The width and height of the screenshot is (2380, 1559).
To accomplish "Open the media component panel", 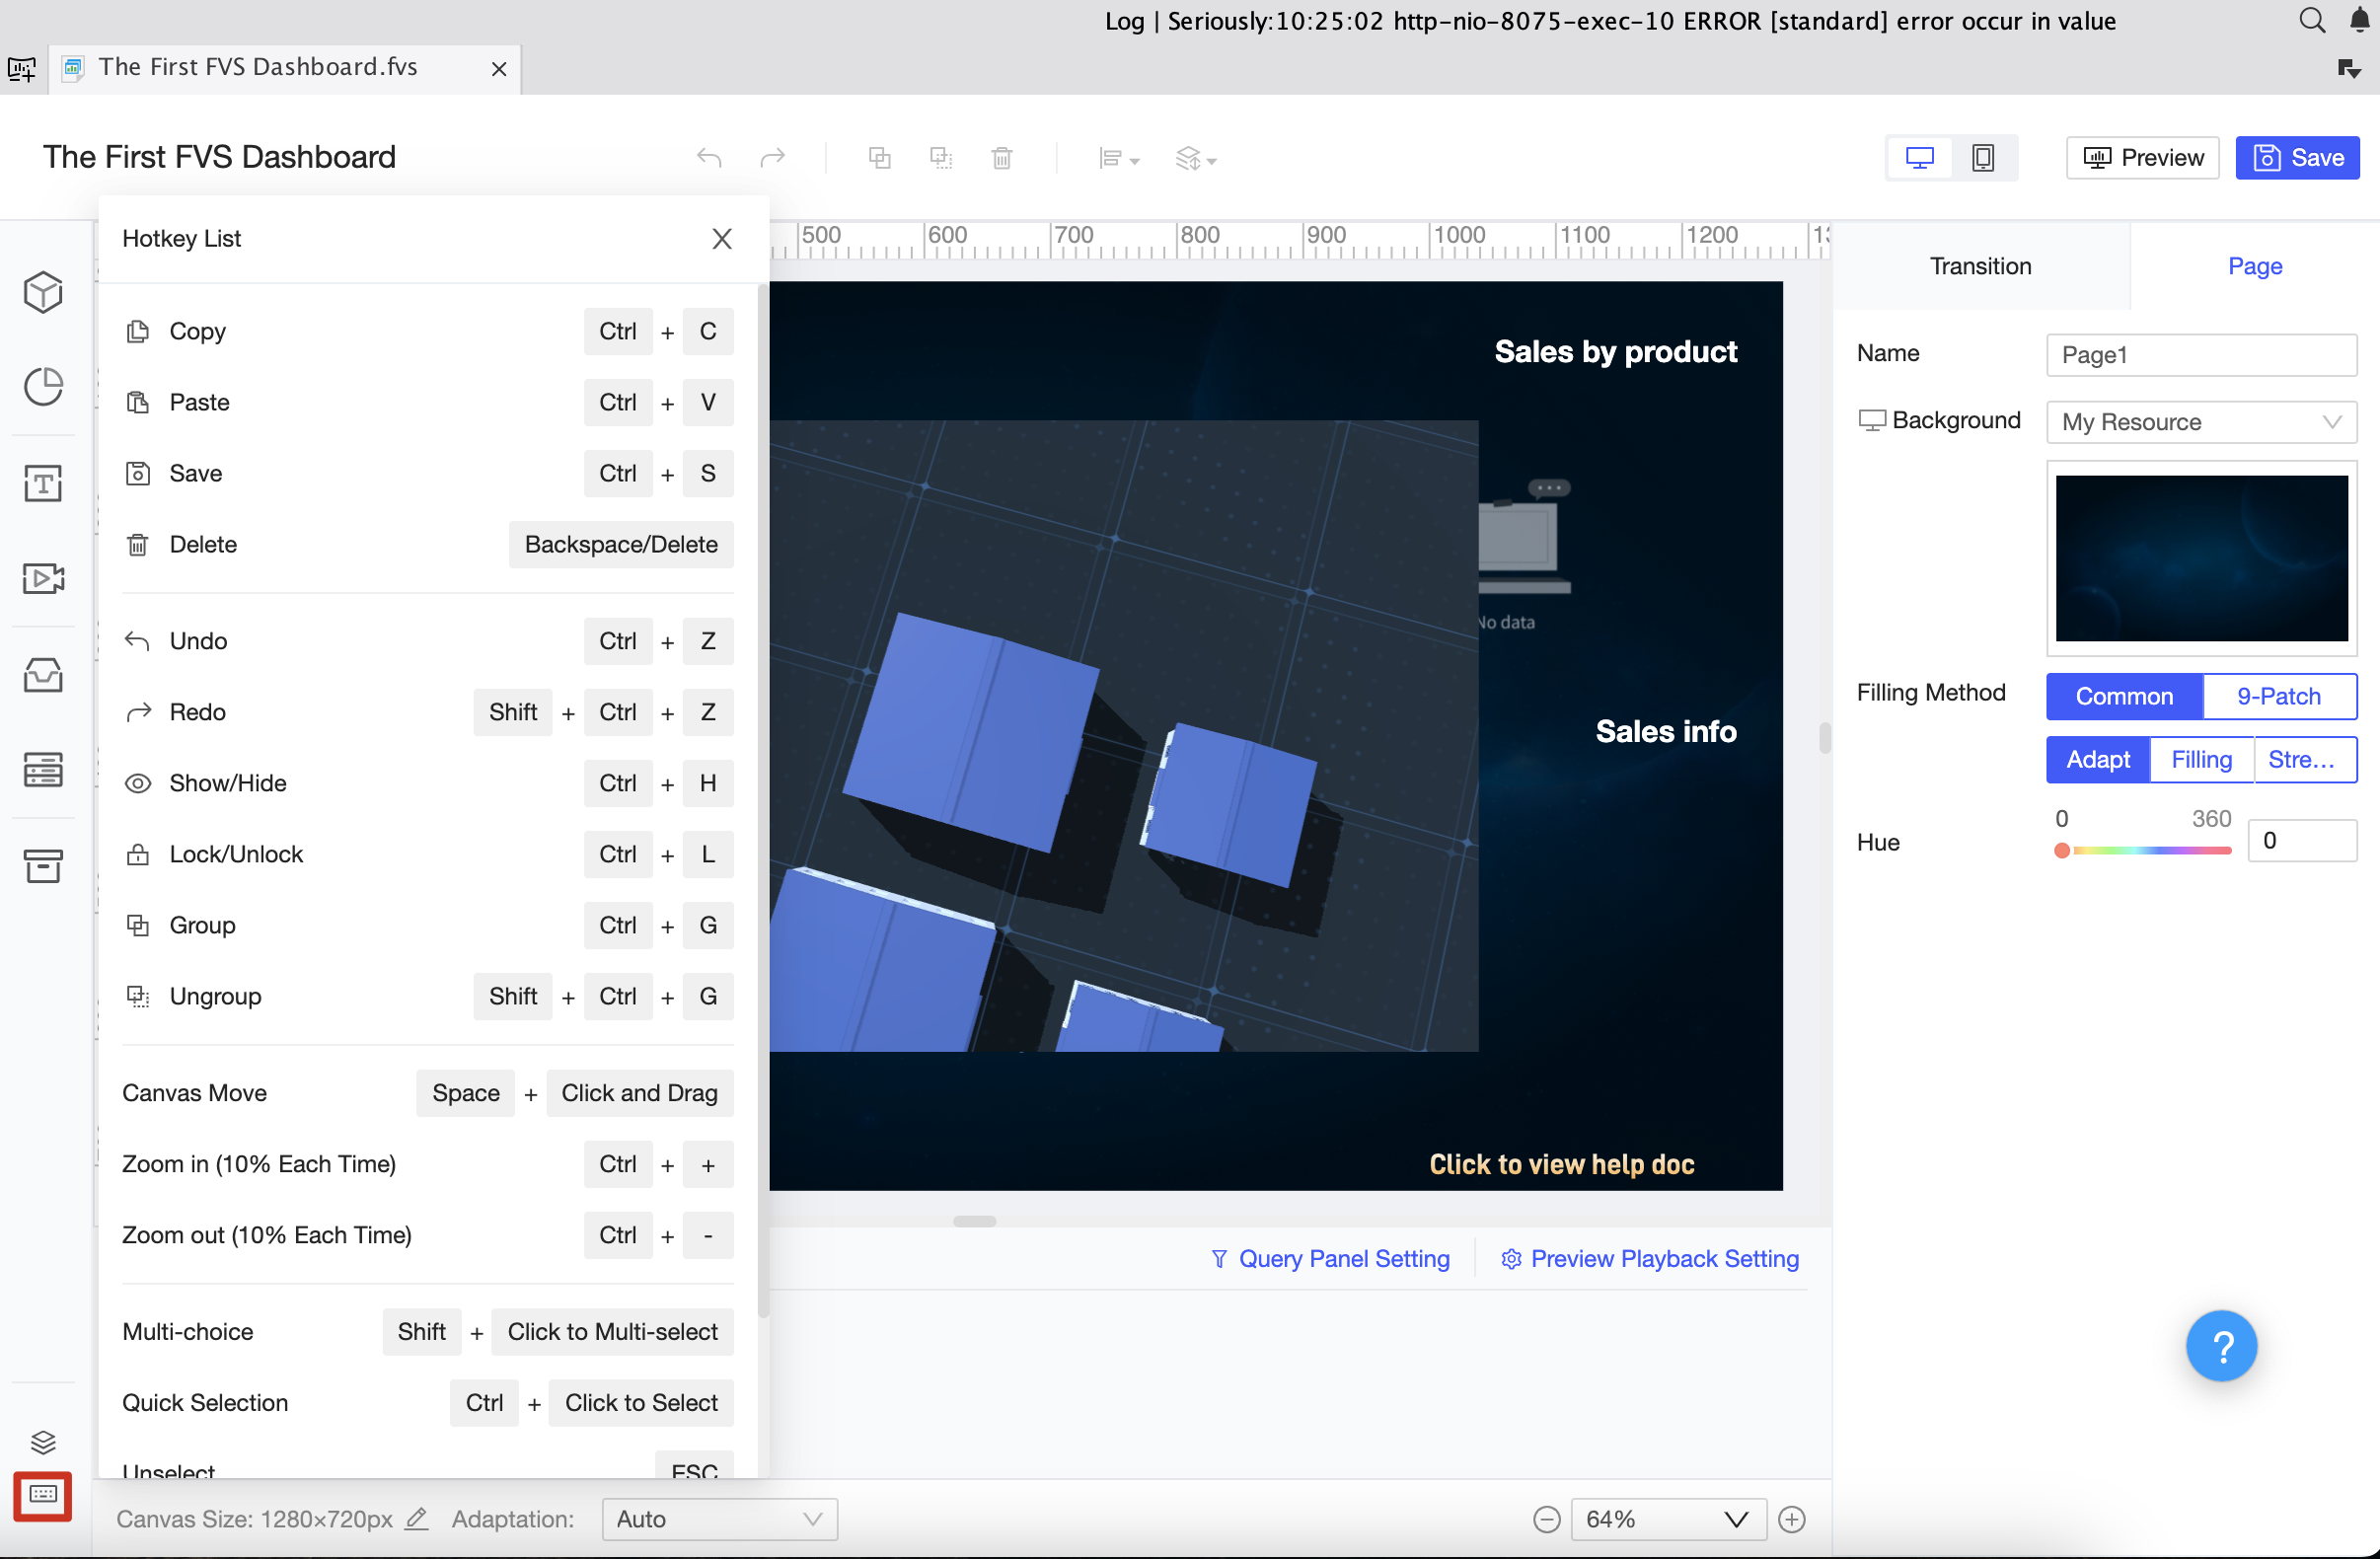I will [43, 578].
